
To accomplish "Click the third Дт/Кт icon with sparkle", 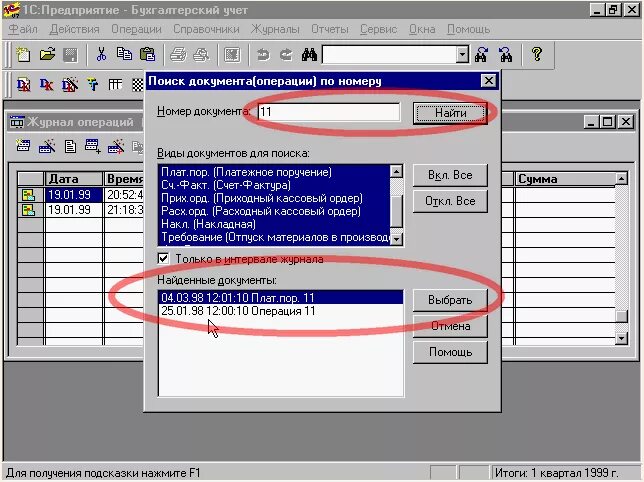I will point(70,85).
